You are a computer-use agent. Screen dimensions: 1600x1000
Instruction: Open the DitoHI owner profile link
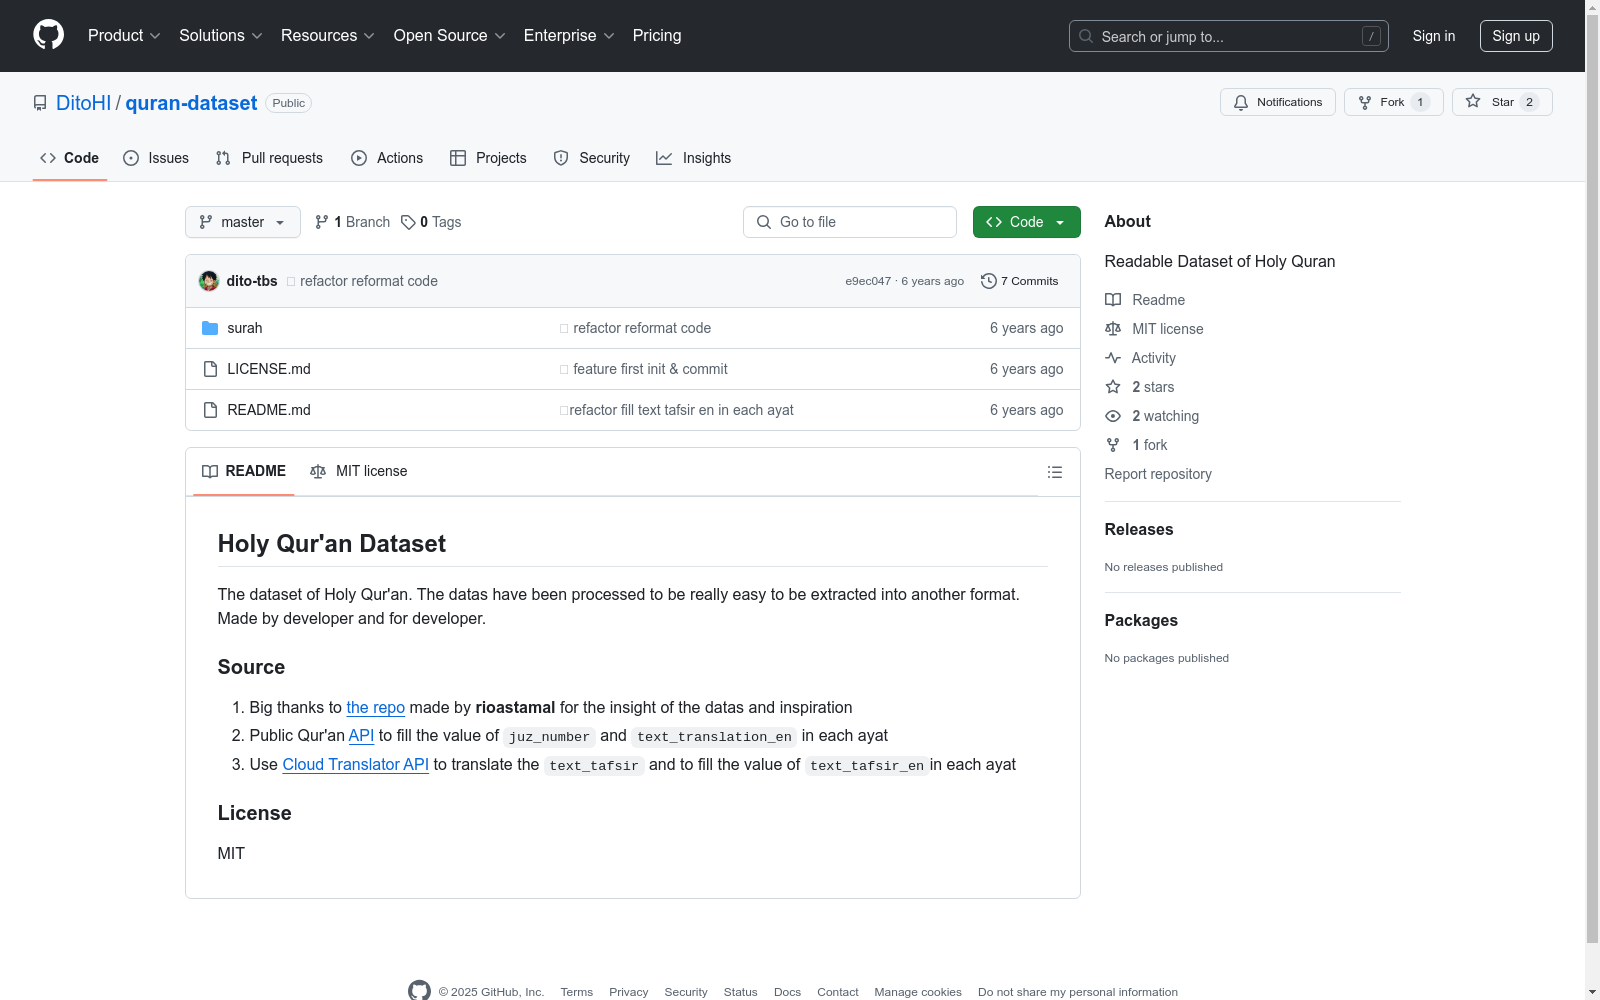click(x=84, y=103)
